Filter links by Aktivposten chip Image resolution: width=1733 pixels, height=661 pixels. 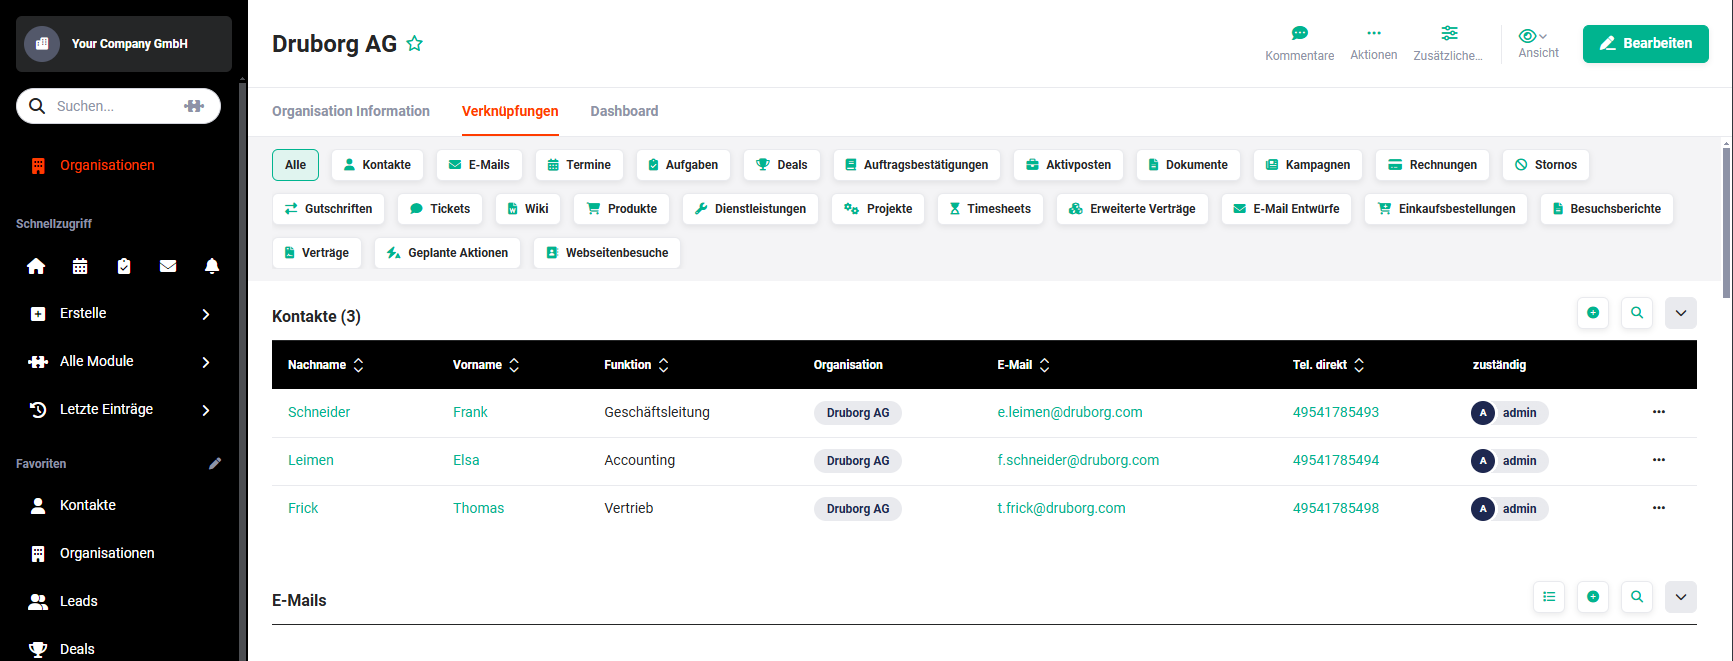pos(1068,165)
